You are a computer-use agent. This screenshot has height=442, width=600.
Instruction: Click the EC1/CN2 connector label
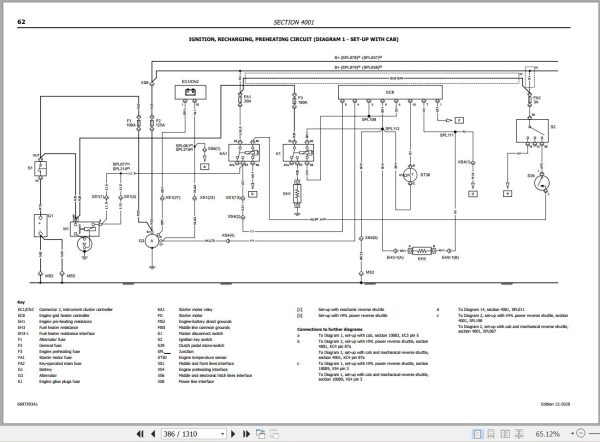coord(190,82)
